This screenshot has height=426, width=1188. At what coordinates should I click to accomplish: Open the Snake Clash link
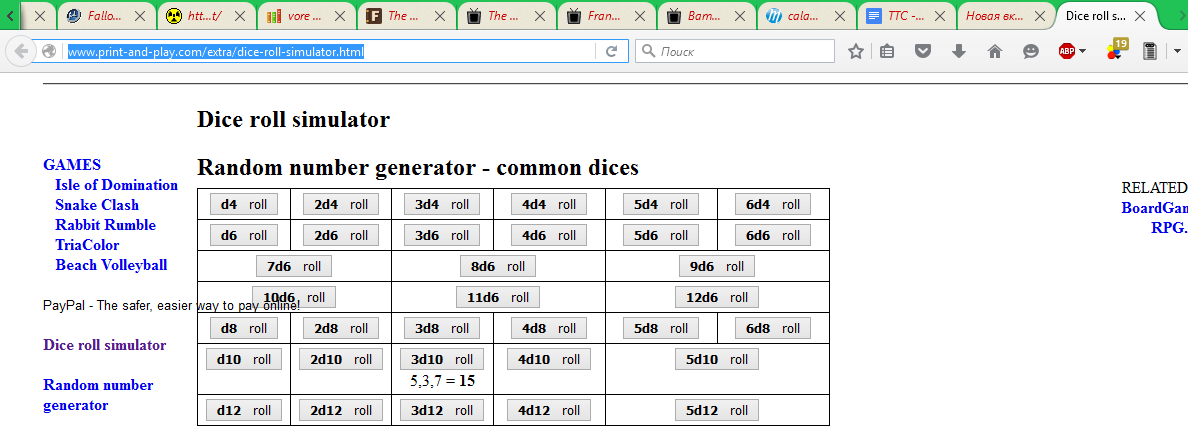click(x=97, y=205)
